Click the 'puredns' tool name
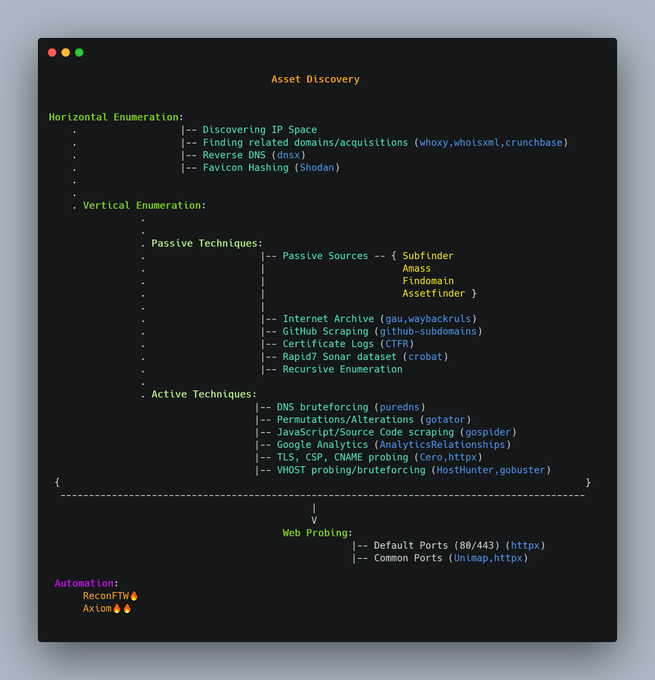 pyautogui.click(x=400, y=407)
